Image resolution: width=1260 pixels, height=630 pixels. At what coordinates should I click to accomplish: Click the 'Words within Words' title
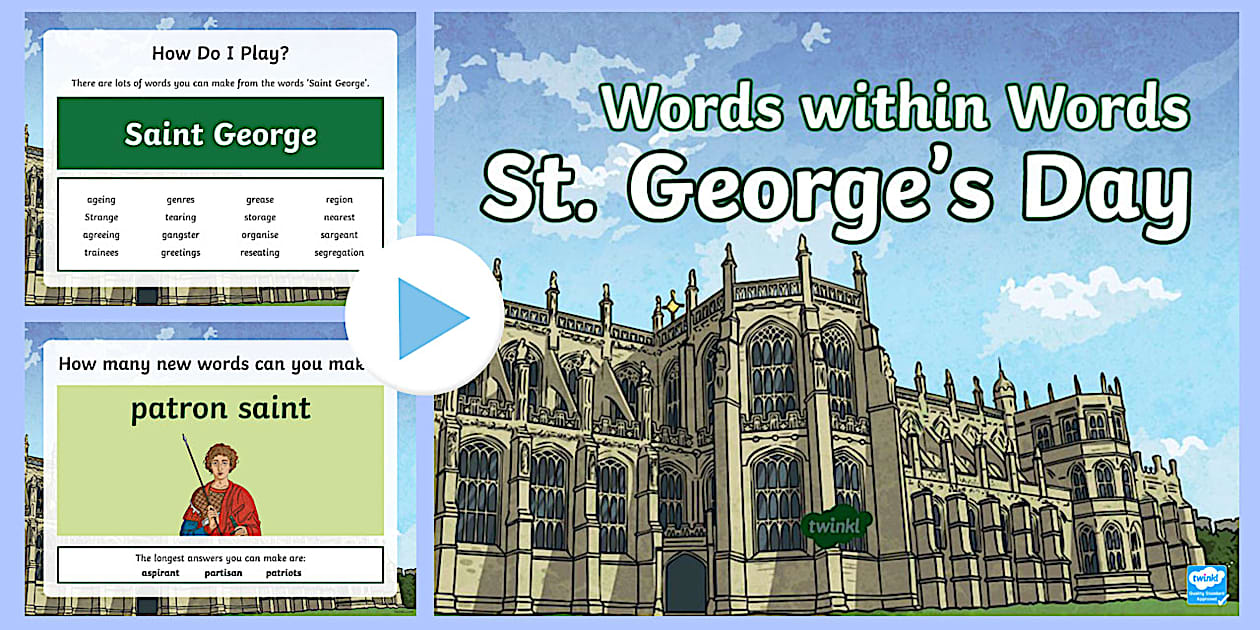tap(895, 107)
